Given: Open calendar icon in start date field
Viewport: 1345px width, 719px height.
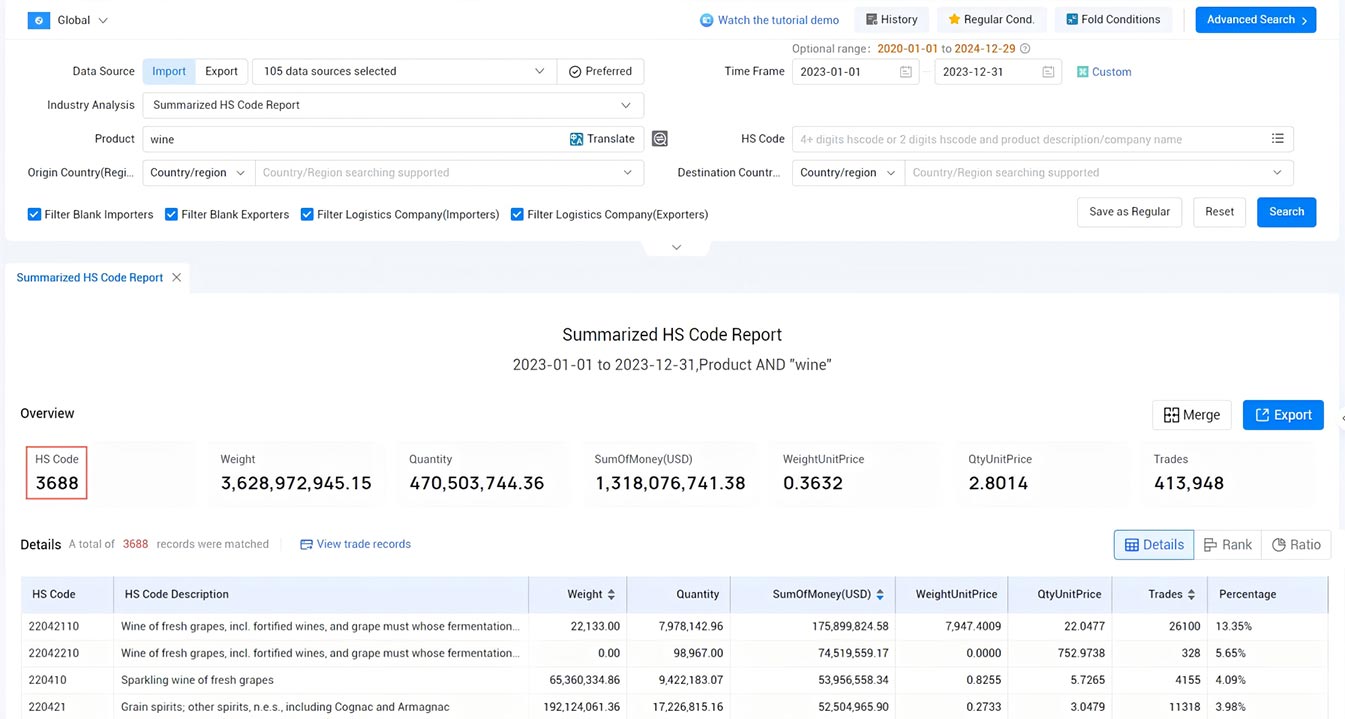Looking at the screenshot, I should click(x=905, y=72).
